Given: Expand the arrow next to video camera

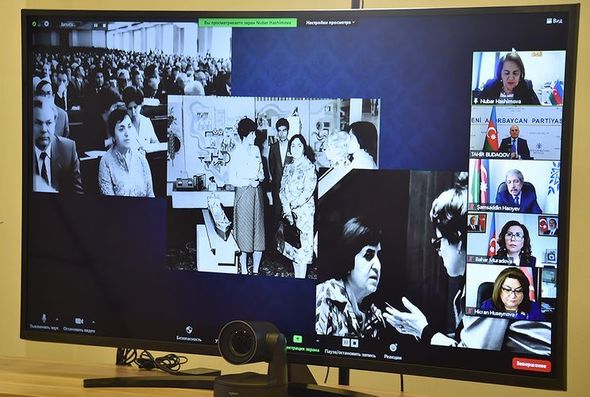Looking at the screenshot, I should (x=94, y=322).
